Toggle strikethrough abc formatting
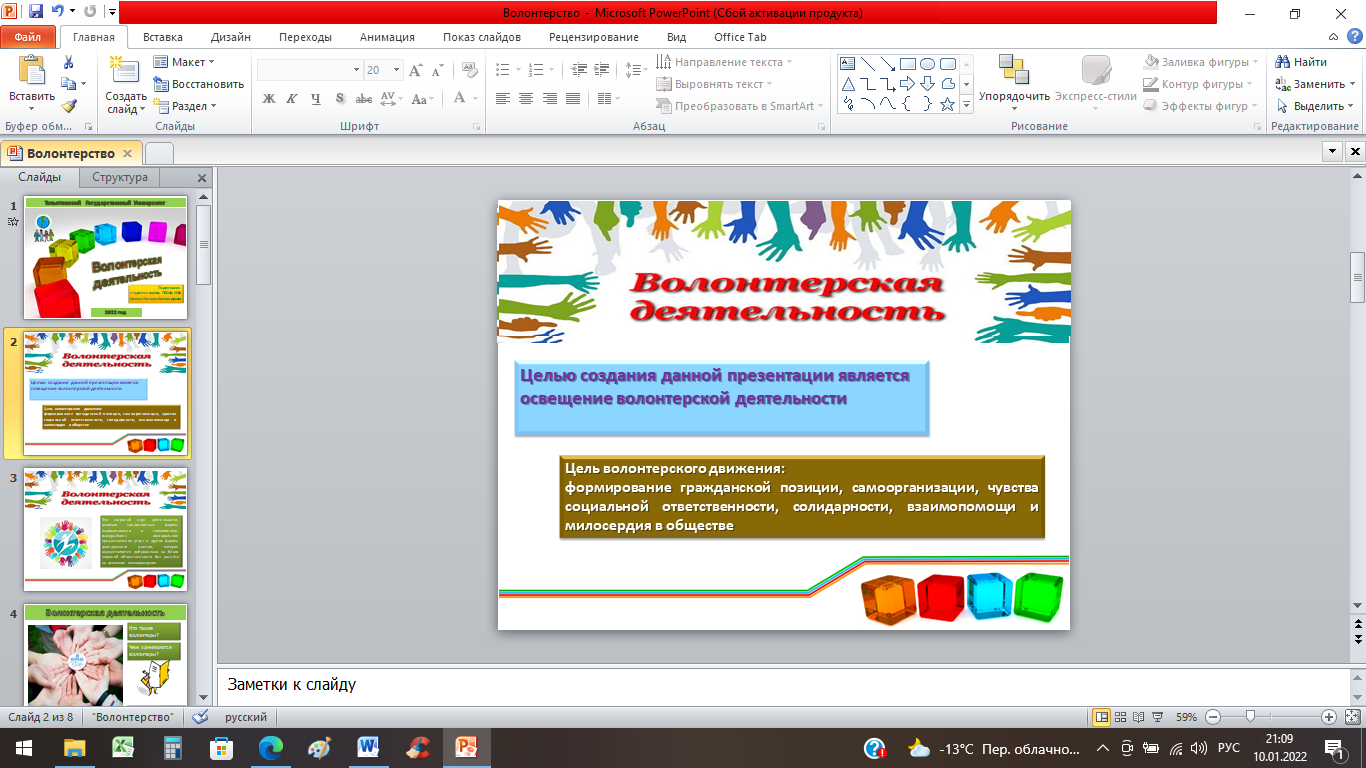Screen dimensions: 1366x768 click(x=364, y=98)
